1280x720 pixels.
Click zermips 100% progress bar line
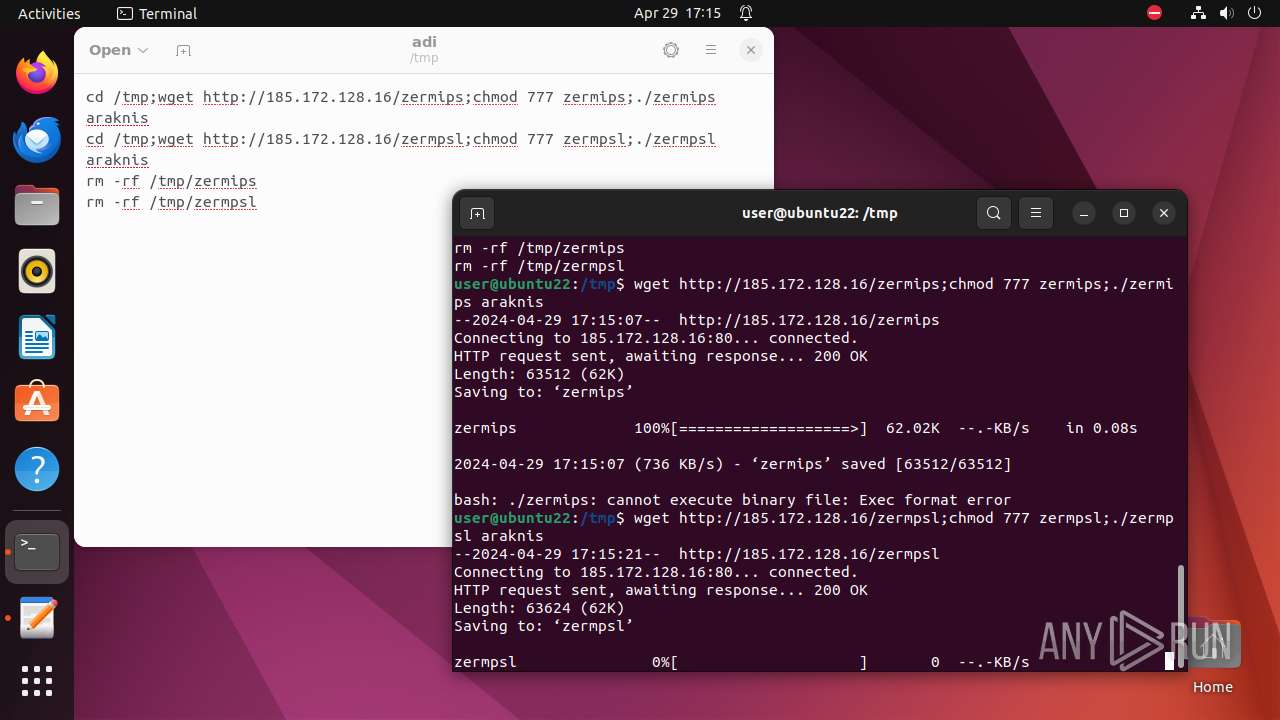click(x=795, y=428)
